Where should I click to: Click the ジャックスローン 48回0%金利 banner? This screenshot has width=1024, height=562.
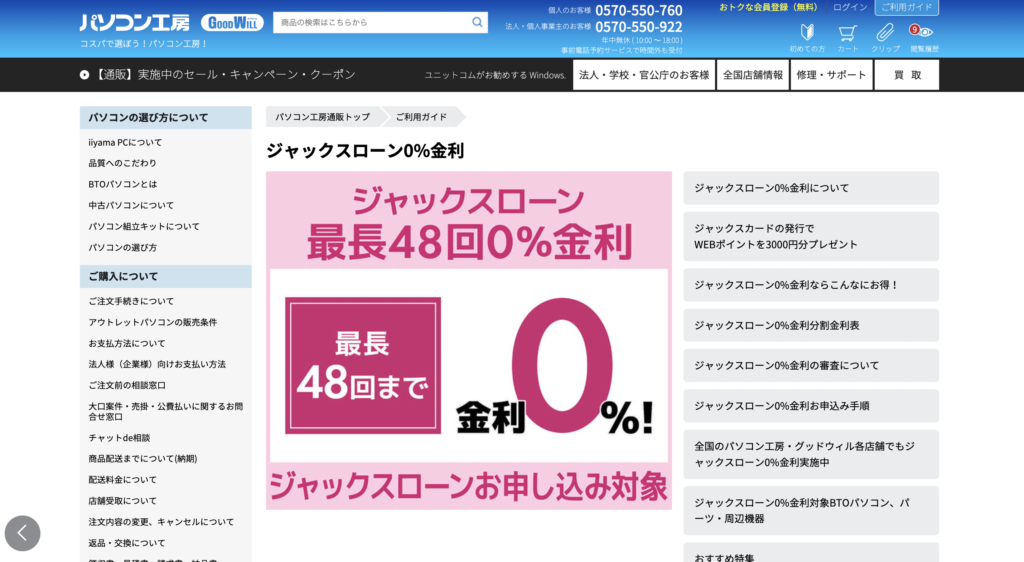click(x=469, y=340)
